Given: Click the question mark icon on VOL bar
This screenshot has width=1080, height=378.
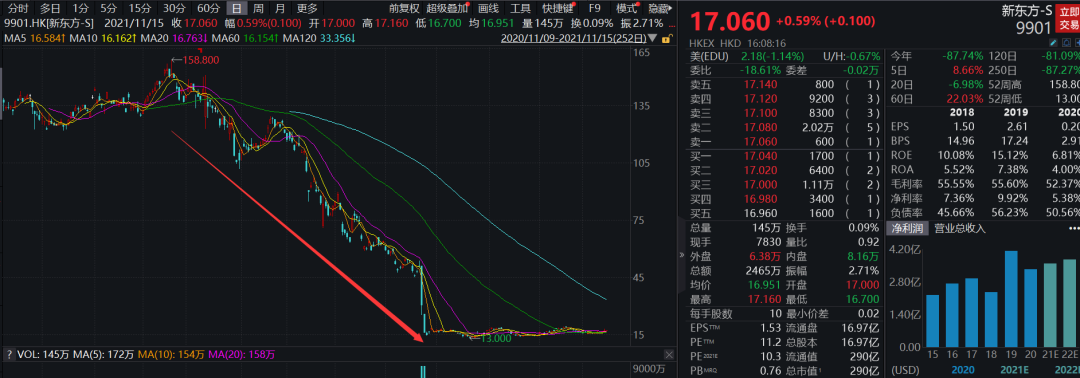Looking at the screenshot, I should point(9,355).
